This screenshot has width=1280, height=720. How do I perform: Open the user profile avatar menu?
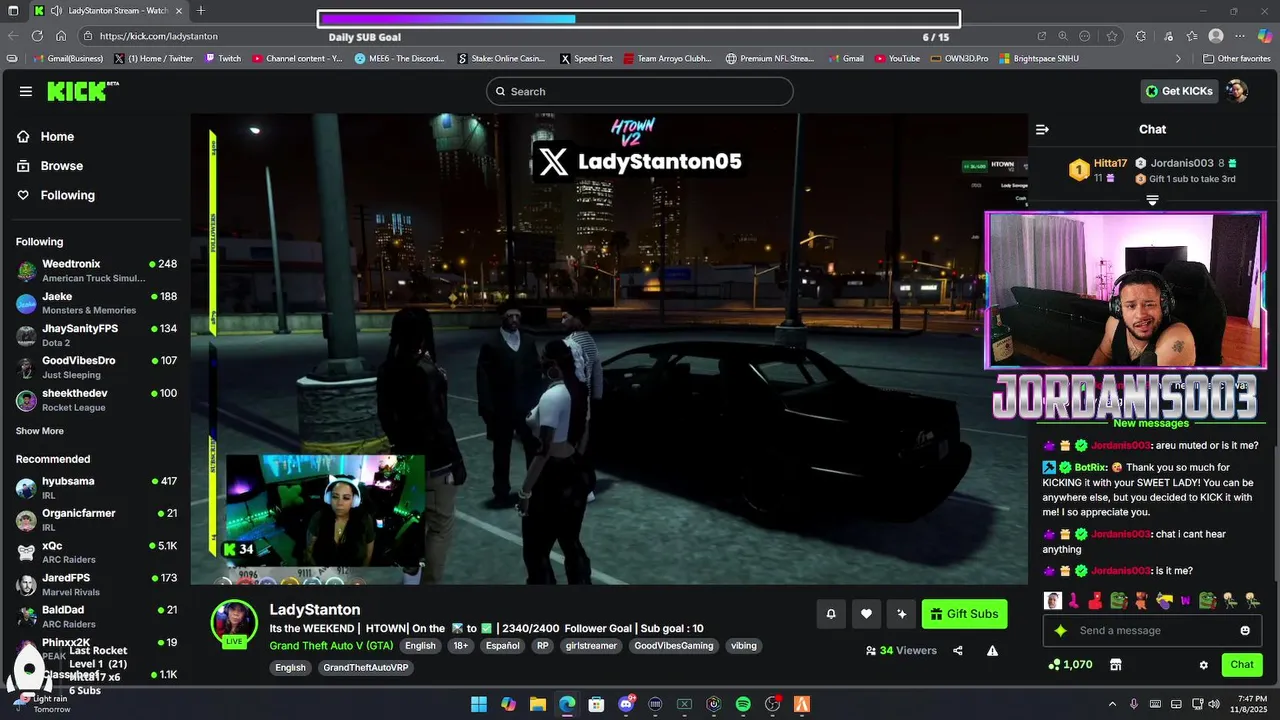click(1237, 91)
